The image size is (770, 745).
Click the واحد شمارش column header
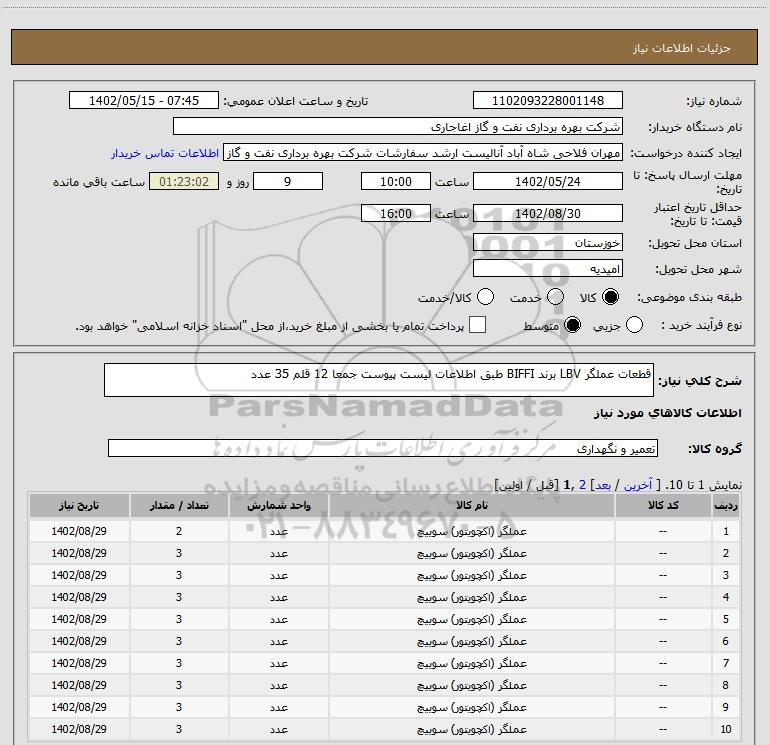278,505
